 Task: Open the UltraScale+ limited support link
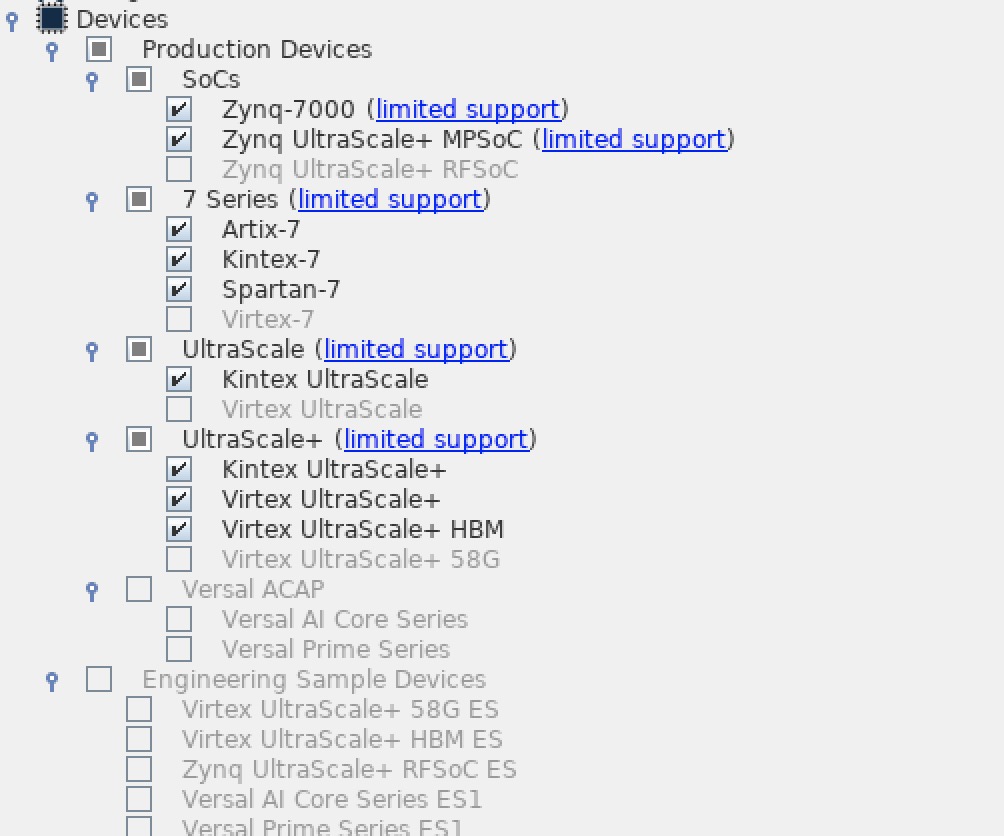436,439
